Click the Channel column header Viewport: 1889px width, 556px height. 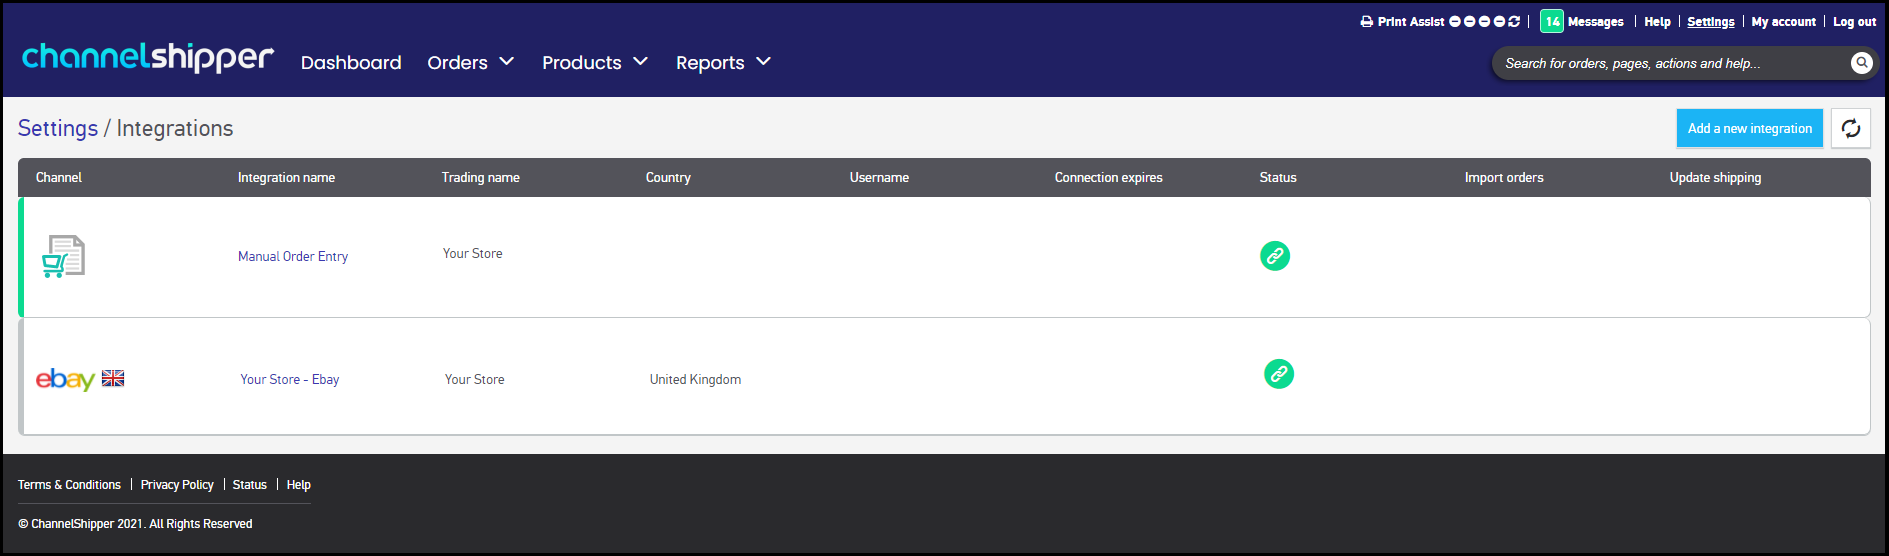click(59, 177)
